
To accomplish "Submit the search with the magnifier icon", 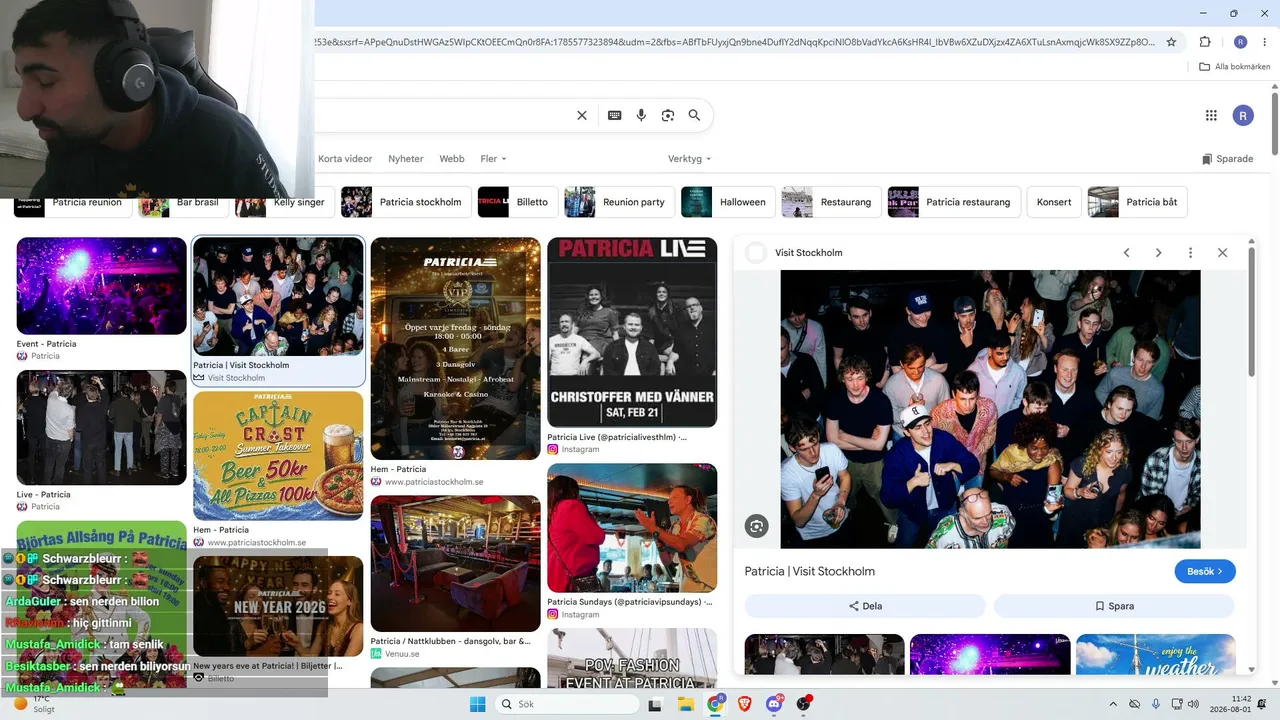I will coord(694,115).
